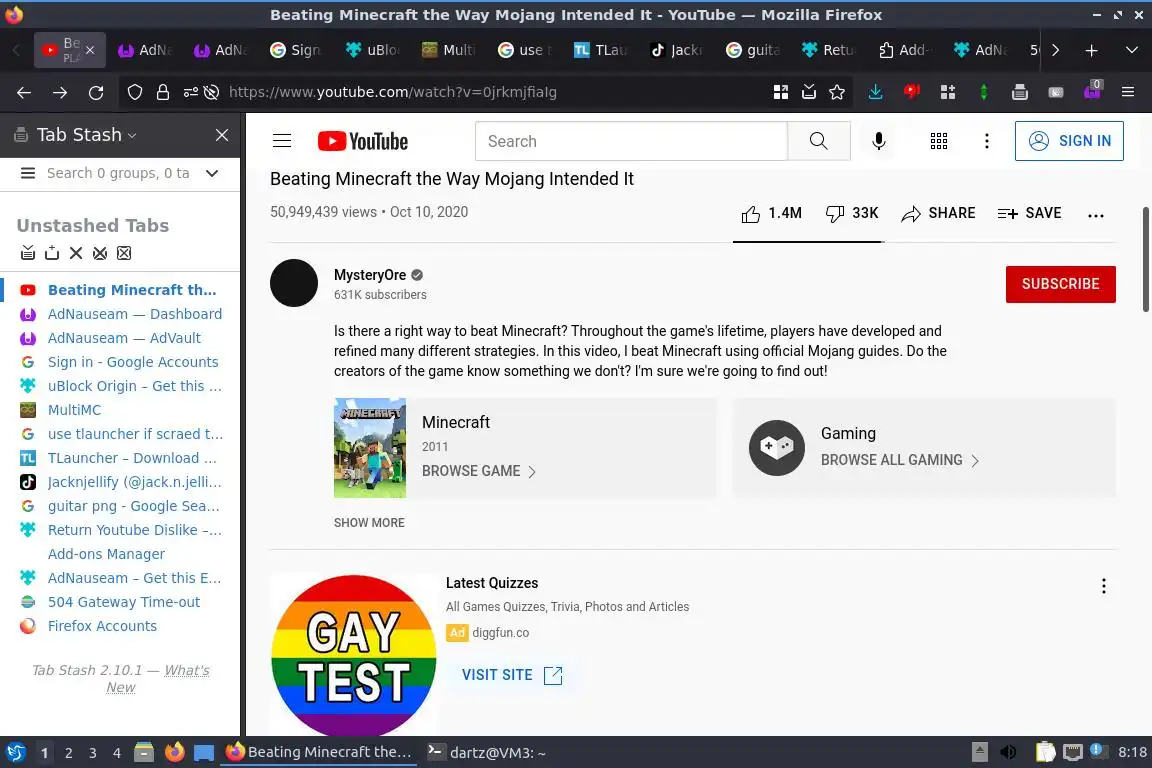
Task: Select 'AdNauseam — AdVault' in Unstashed Tabs
Action: (124, 338)
